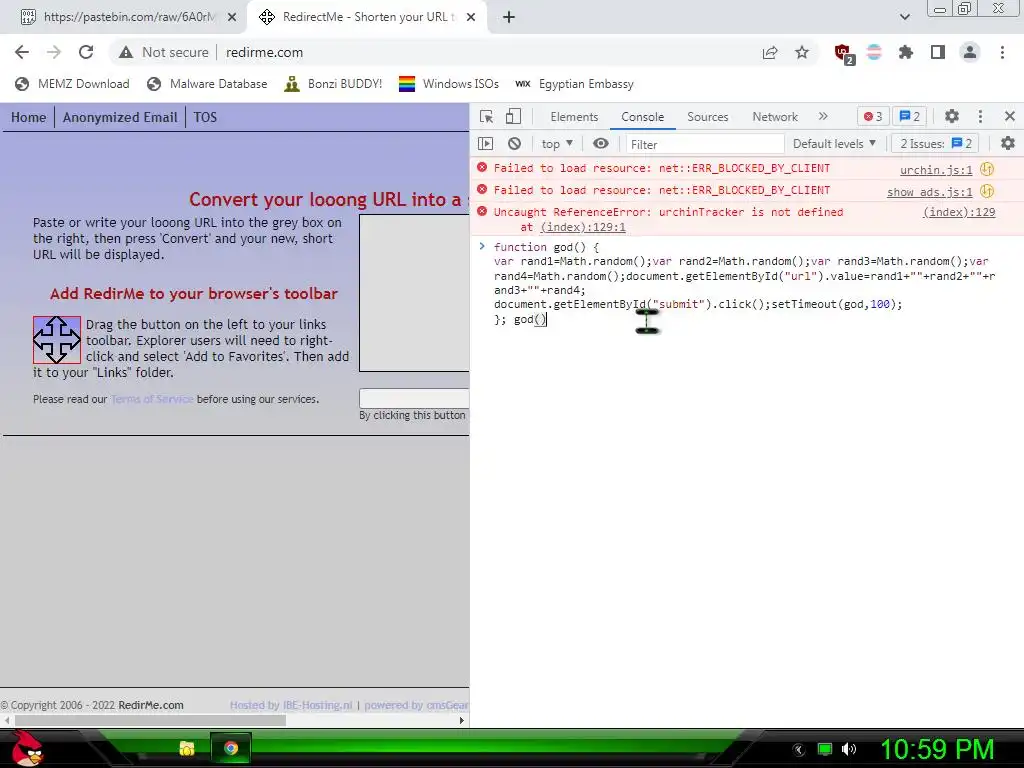This screenshot has width=1024, height=768.
Task: Open DevTools customize three-dot menu
Action: coord(980,116)
